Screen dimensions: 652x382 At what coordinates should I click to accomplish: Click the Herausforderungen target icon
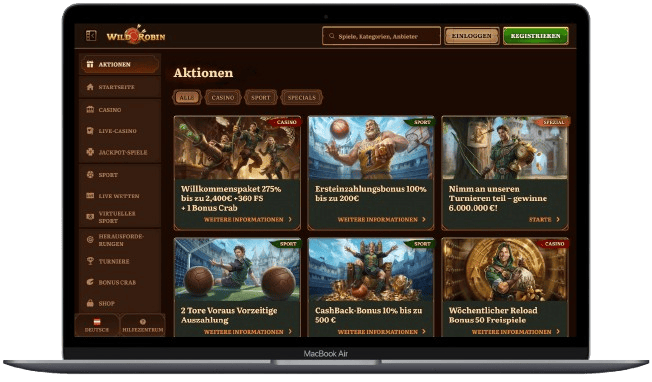(x=90, y=239)
